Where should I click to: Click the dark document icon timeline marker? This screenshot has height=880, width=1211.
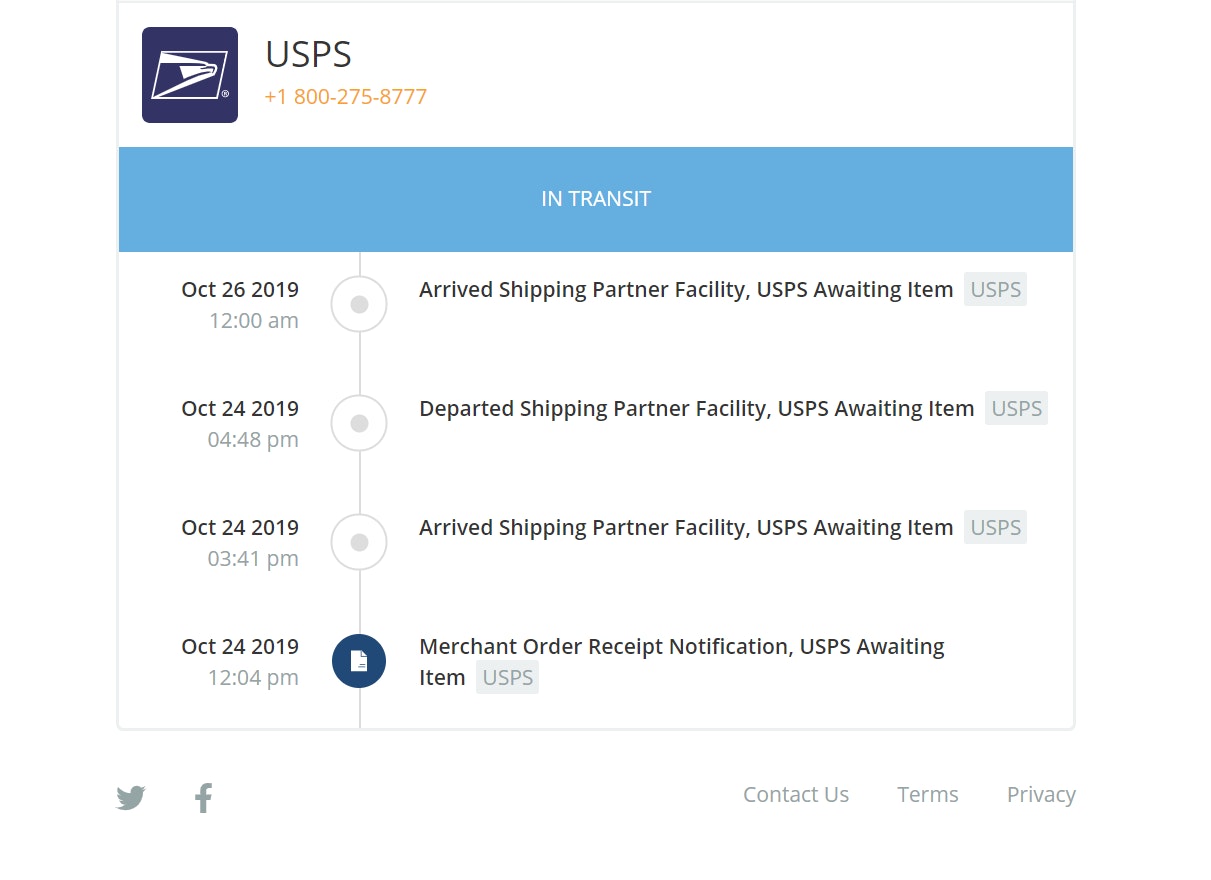click(359, 661)
